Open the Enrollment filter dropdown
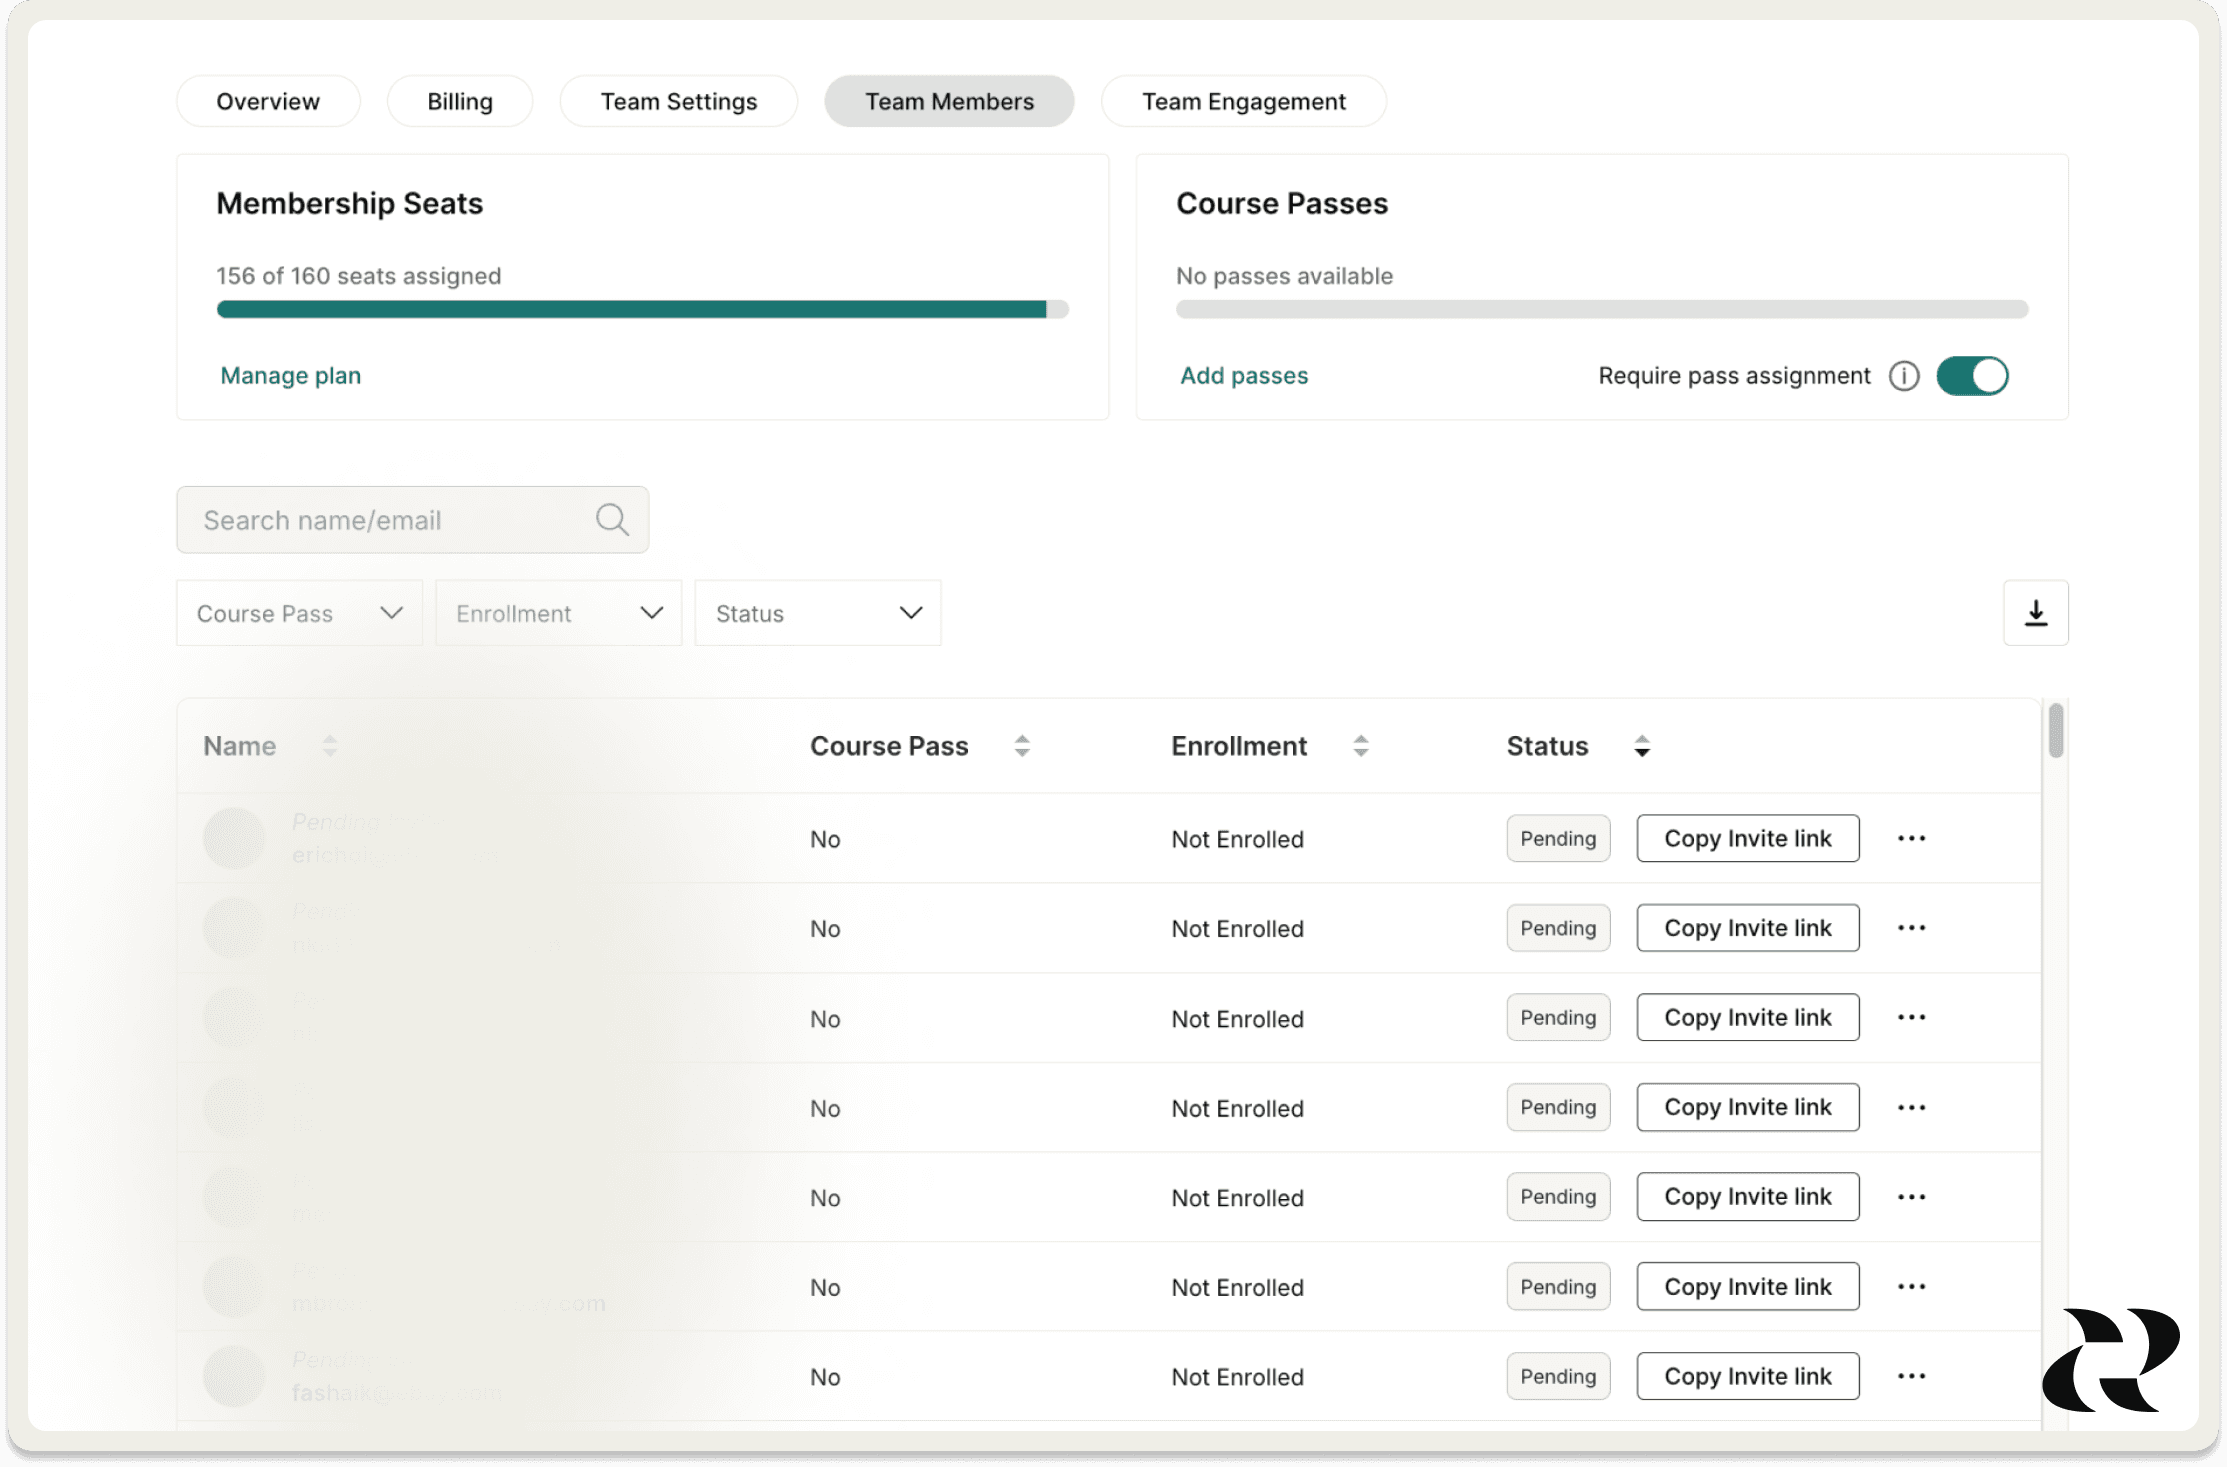2227x1467 pixels. tap(558, 613)
